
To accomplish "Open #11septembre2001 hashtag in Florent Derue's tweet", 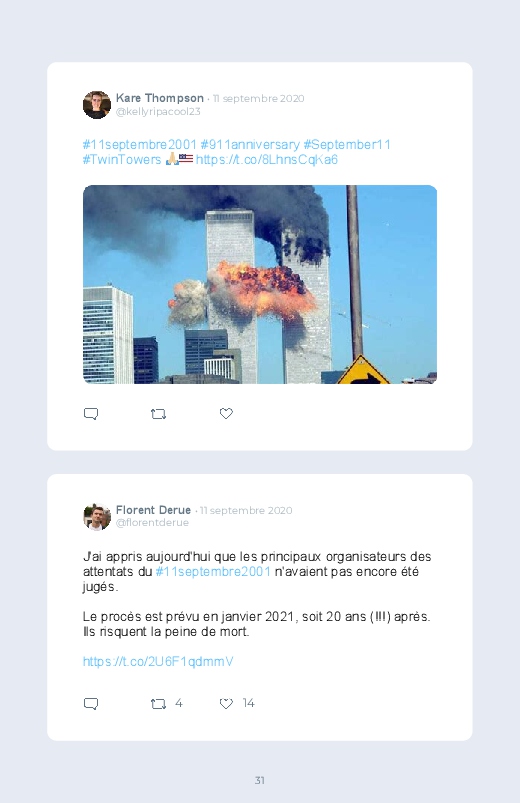I will point(213,572).
